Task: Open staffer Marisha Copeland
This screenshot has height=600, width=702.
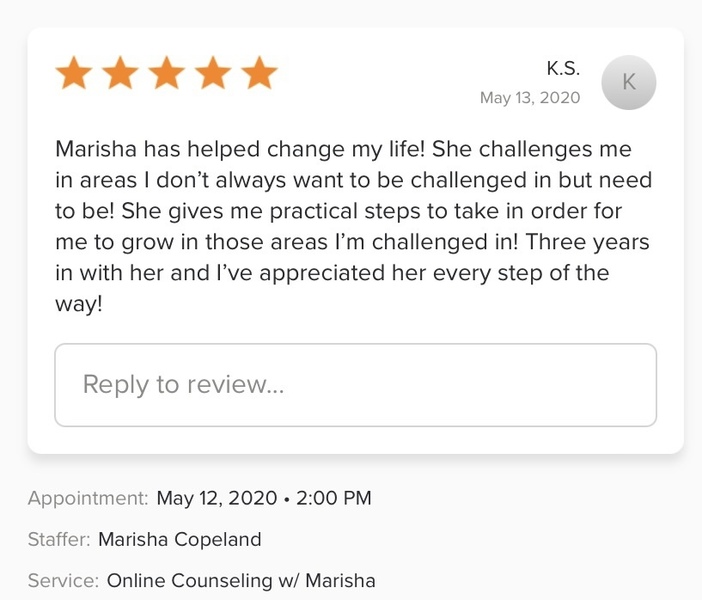Action: [x=180, y=539]
